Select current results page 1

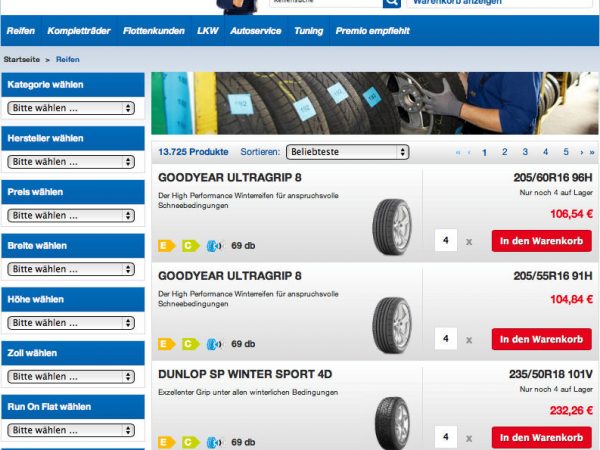click(484, 153)
